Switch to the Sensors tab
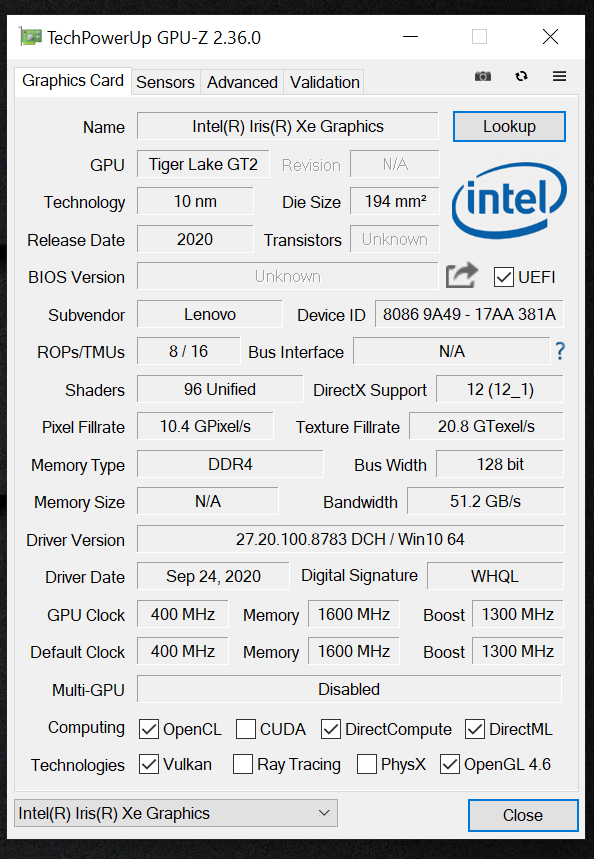Image resolution: width=594 pixels, height=859 pixels. click(x=165, y=82)
